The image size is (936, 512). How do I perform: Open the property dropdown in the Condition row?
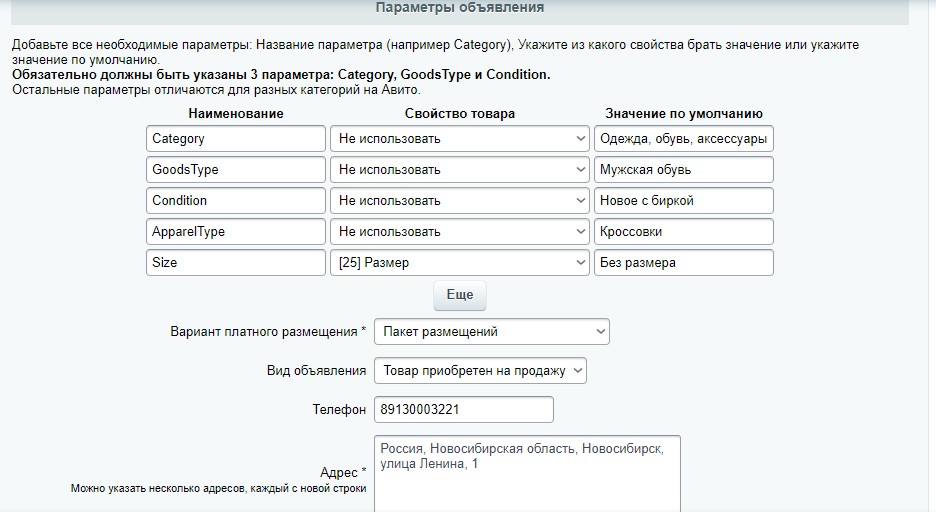(460, 201)
